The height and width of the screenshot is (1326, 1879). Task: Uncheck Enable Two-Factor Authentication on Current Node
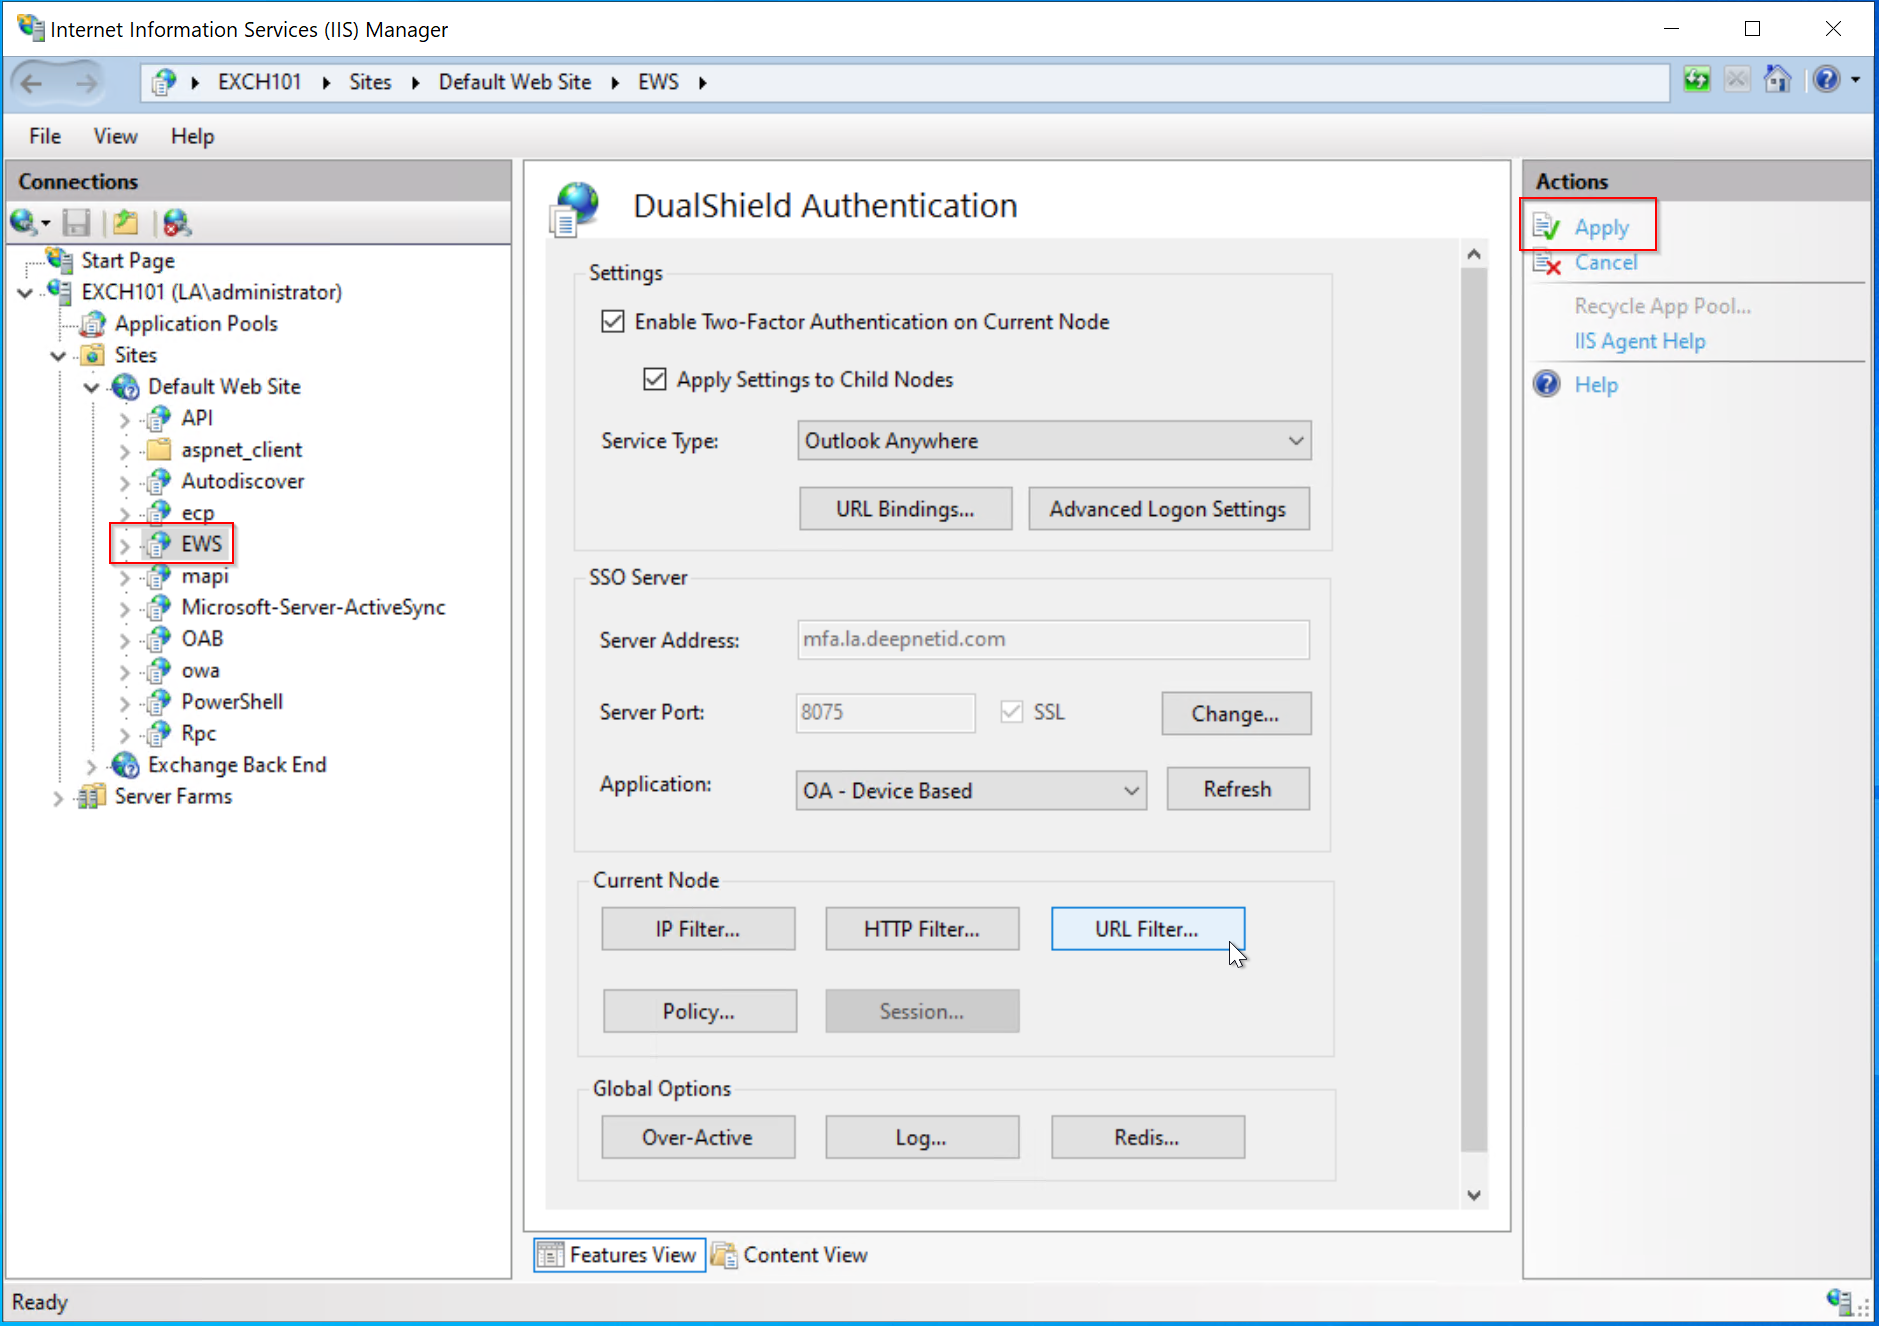point(613,322)
